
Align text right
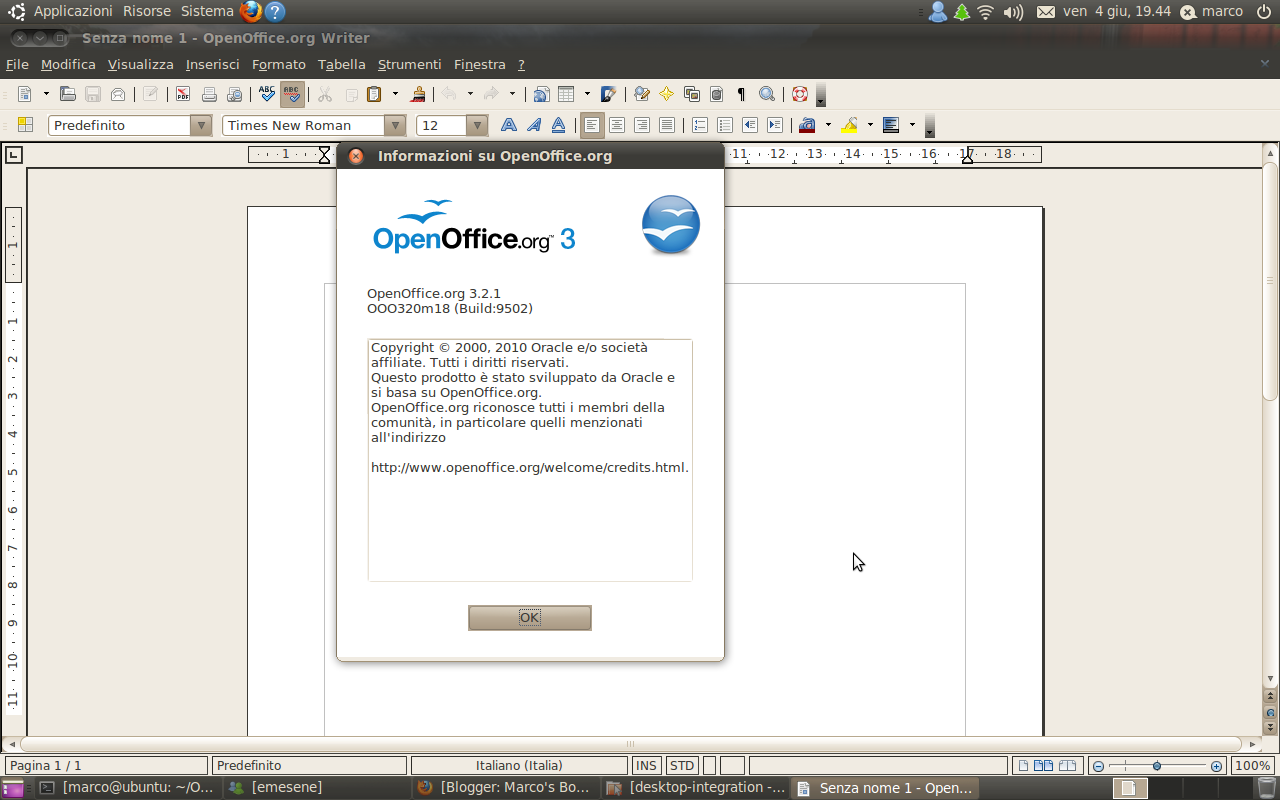(x=642, y=125)
